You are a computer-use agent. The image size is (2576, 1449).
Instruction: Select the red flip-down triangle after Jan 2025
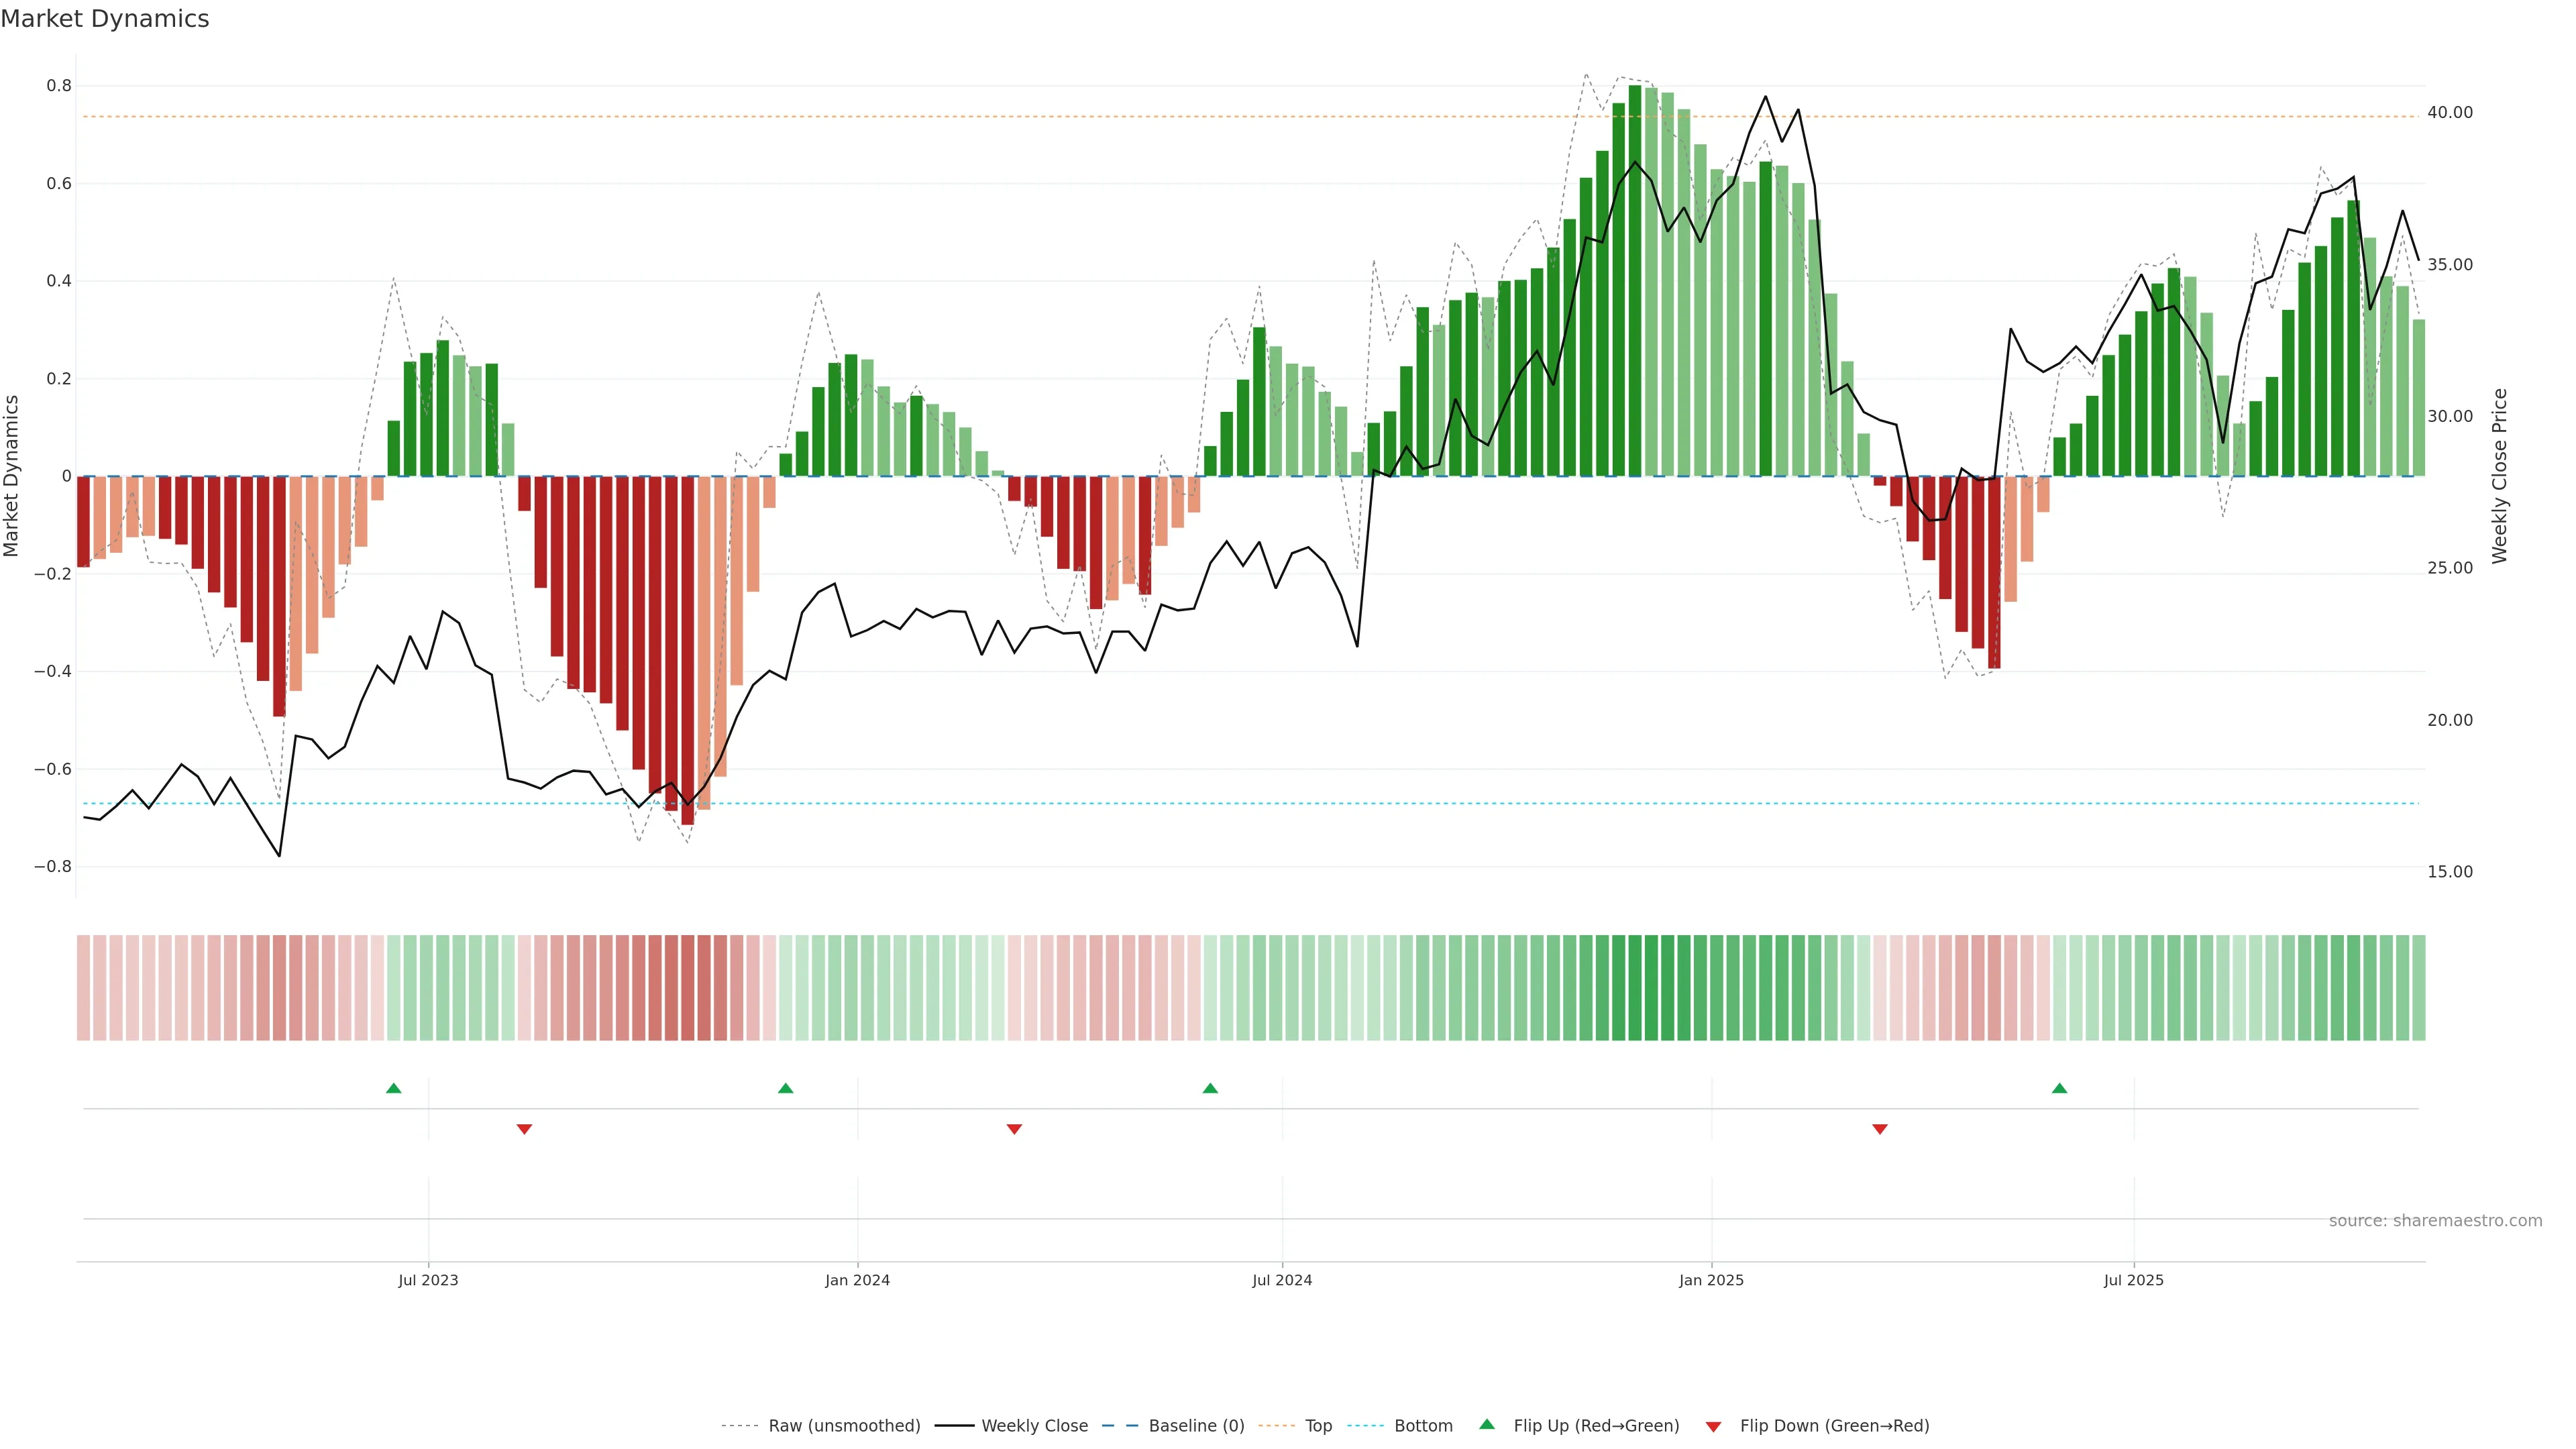1879,1129
